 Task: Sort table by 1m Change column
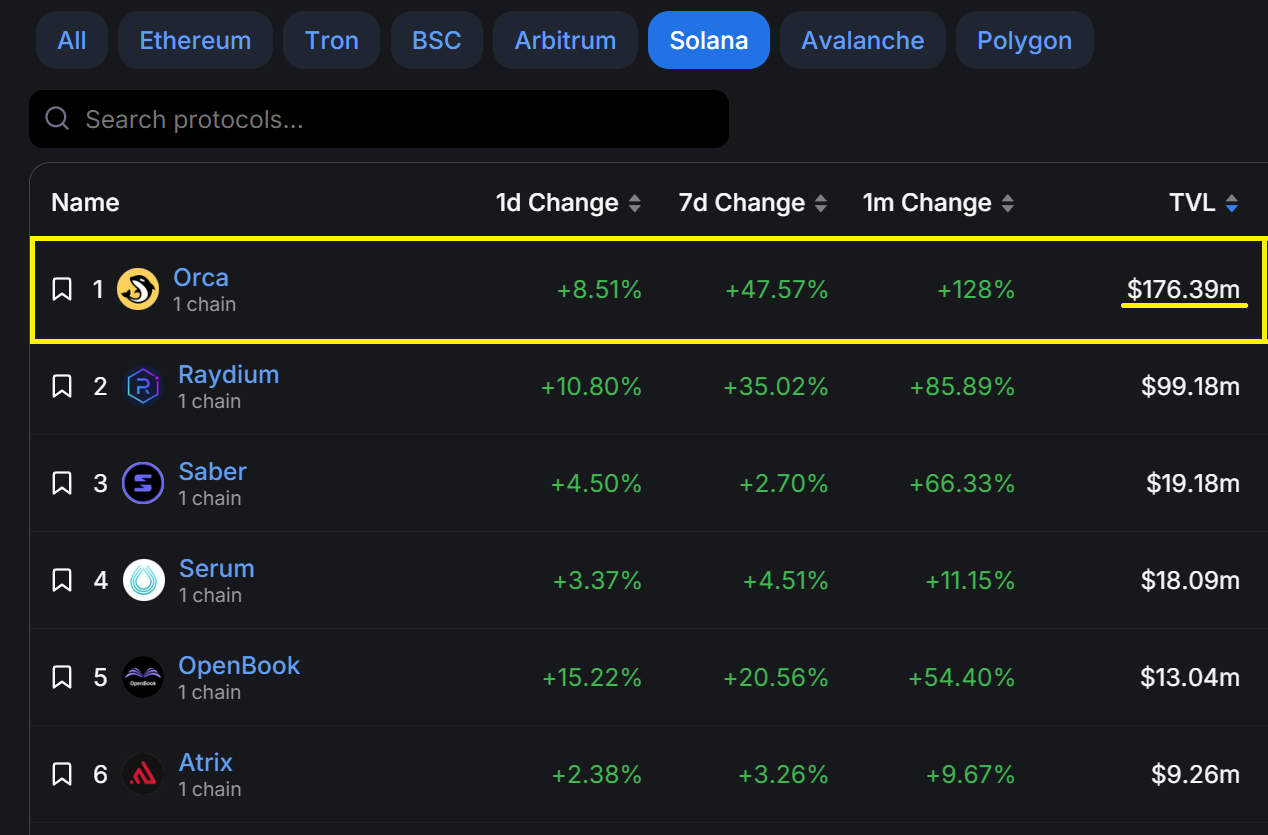[x=1007, y=204]
